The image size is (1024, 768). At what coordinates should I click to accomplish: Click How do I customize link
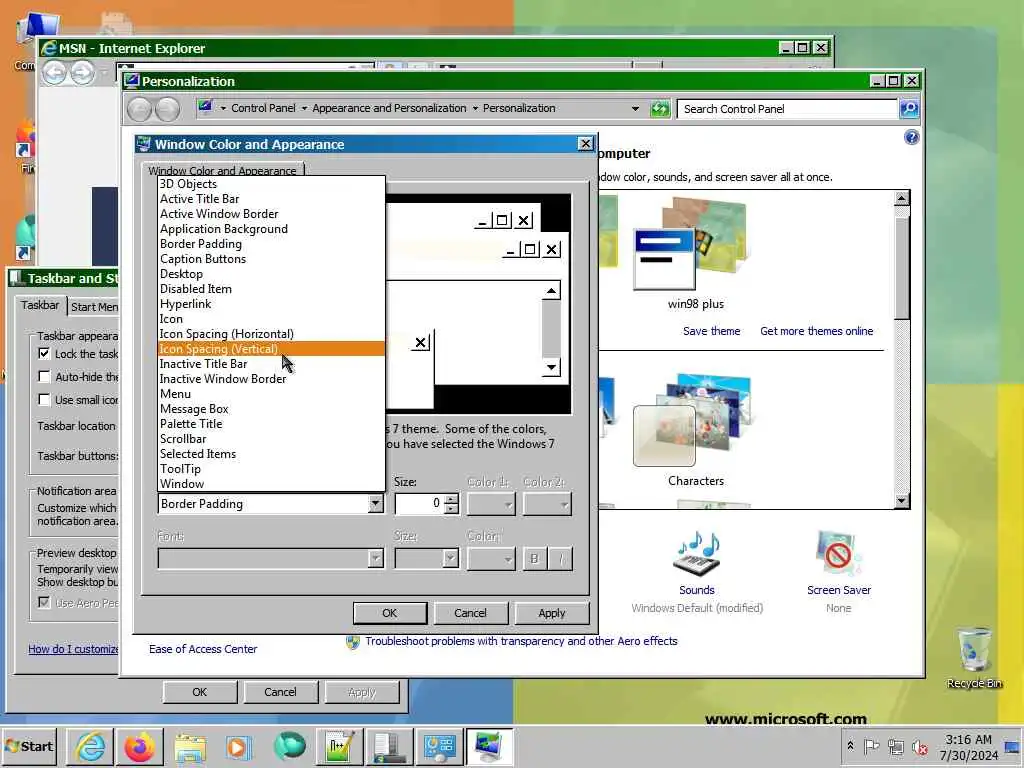click(73, 649)
